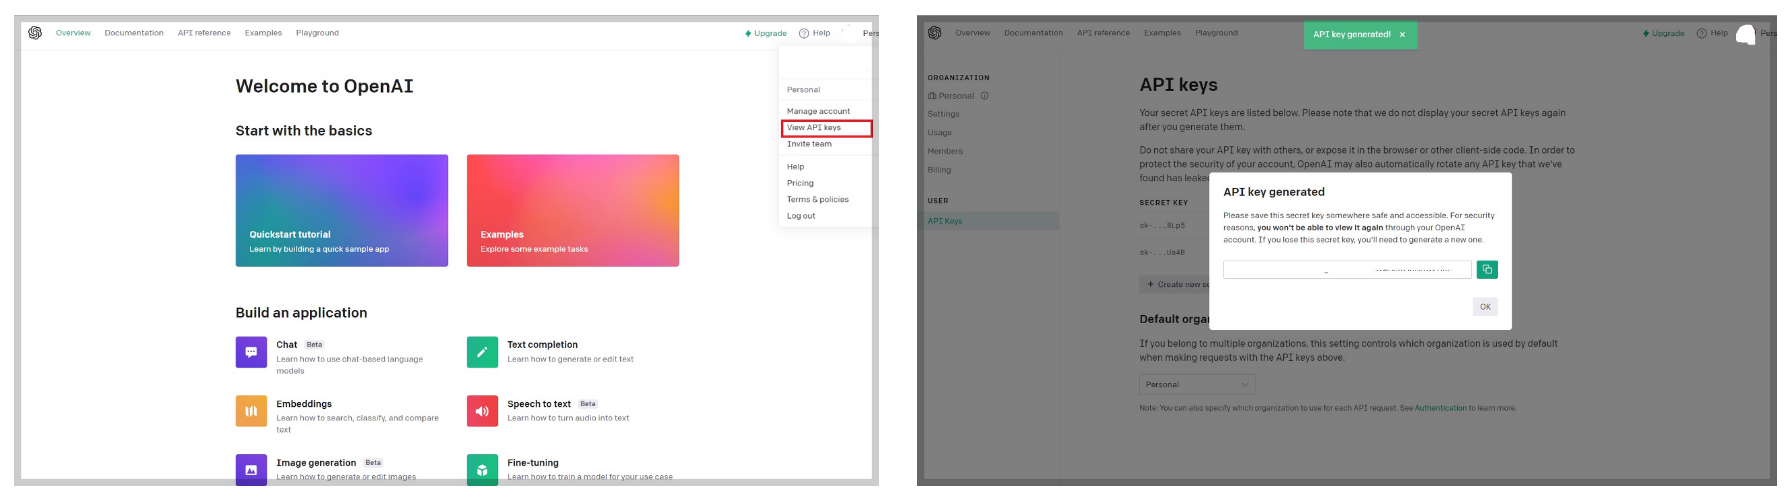Click Help question icon on API keys page

click(1702, 33)
